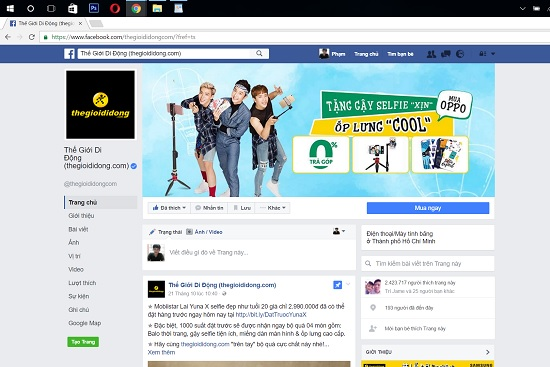
Task: Click the Lưu button
Action: pos(242,208)
